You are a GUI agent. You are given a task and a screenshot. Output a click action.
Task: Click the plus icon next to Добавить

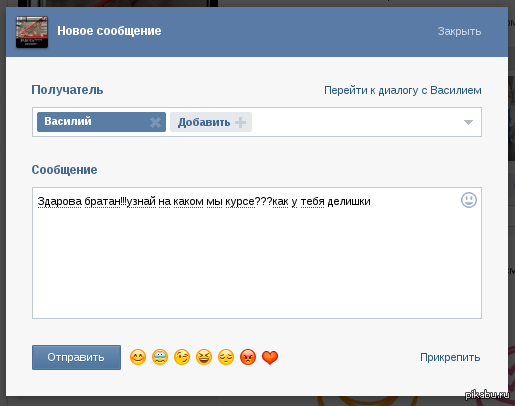coord(240,122)
